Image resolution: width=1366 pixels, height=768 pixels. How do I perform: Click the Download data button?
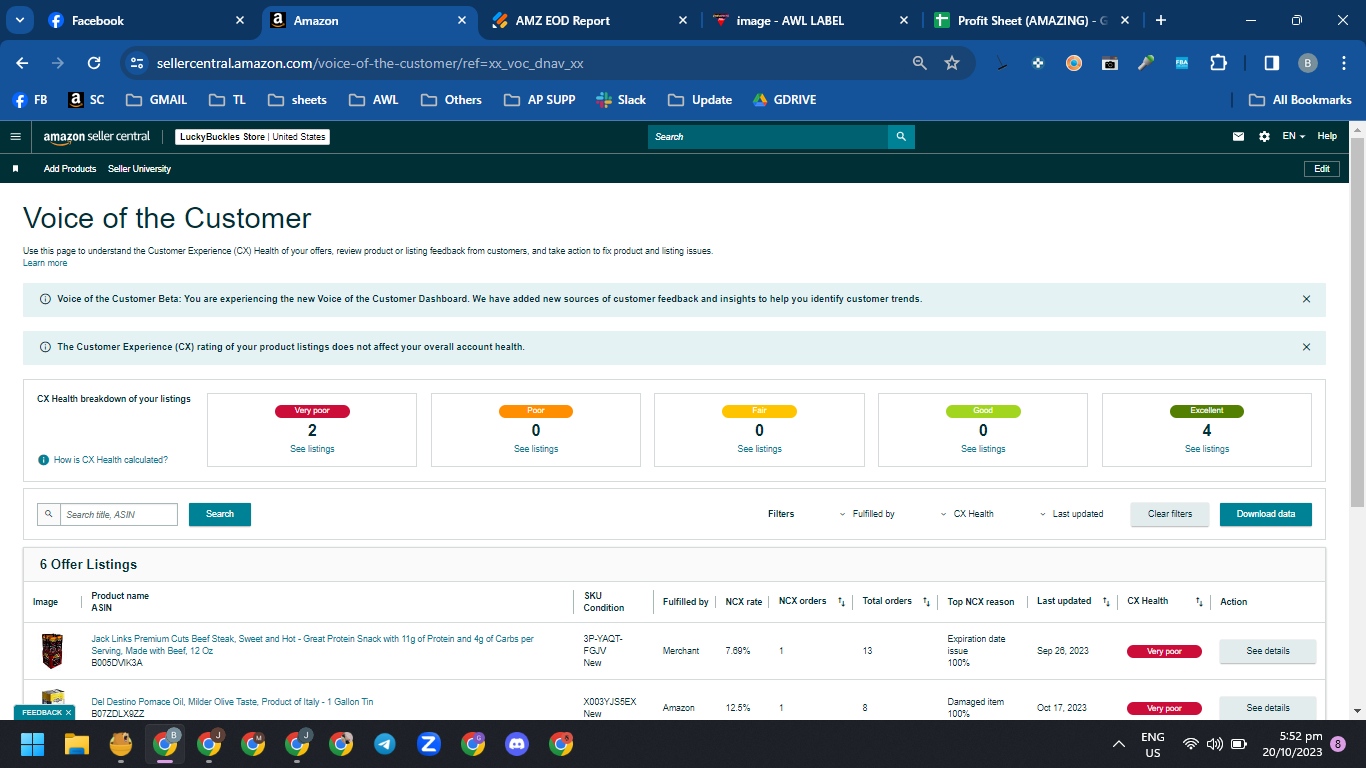1266,514
